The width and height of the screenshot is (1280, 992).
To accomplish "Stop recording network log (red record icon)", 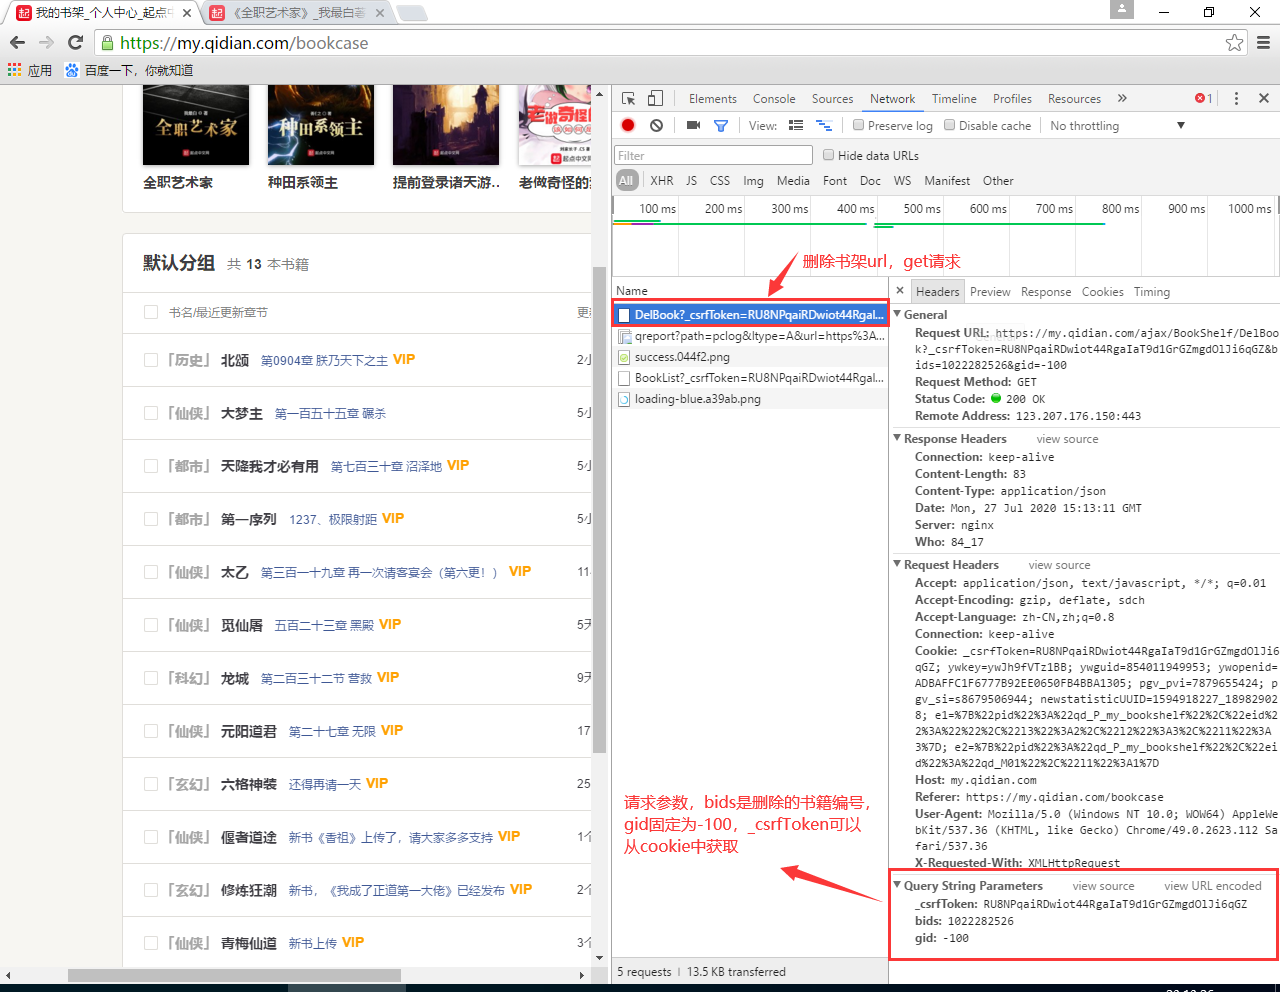I will (x=626, y=125).
